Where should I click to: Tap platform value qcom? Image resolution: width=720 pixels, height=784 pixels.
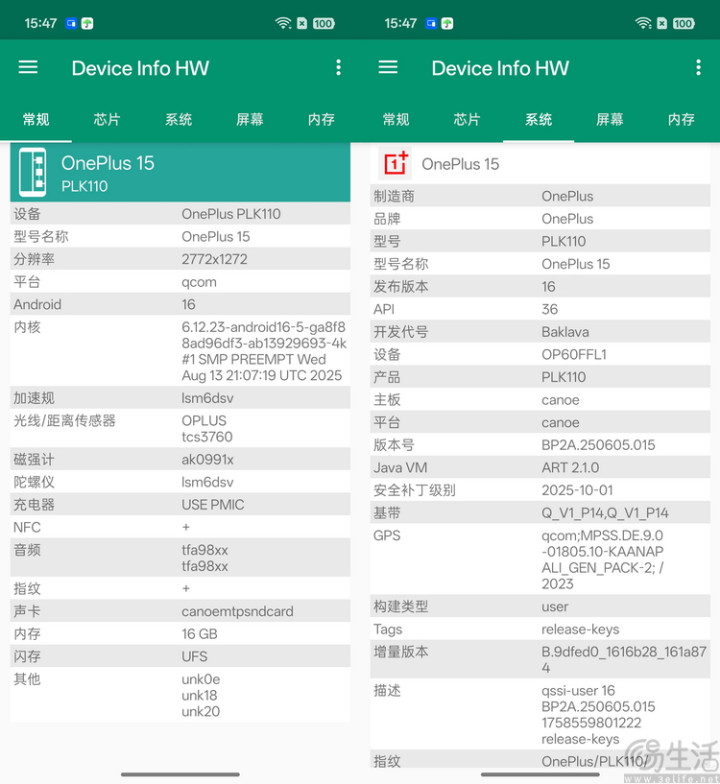199,282
